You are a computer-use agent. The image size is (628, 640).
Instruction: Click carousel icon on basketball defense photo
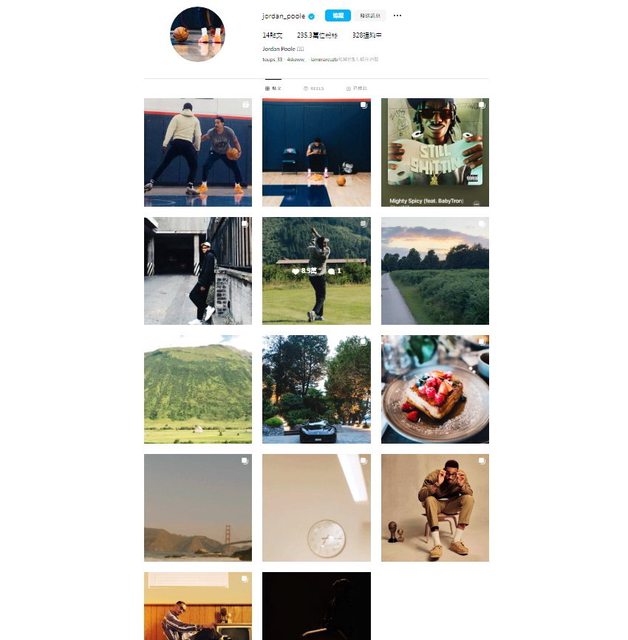point(245,105)
